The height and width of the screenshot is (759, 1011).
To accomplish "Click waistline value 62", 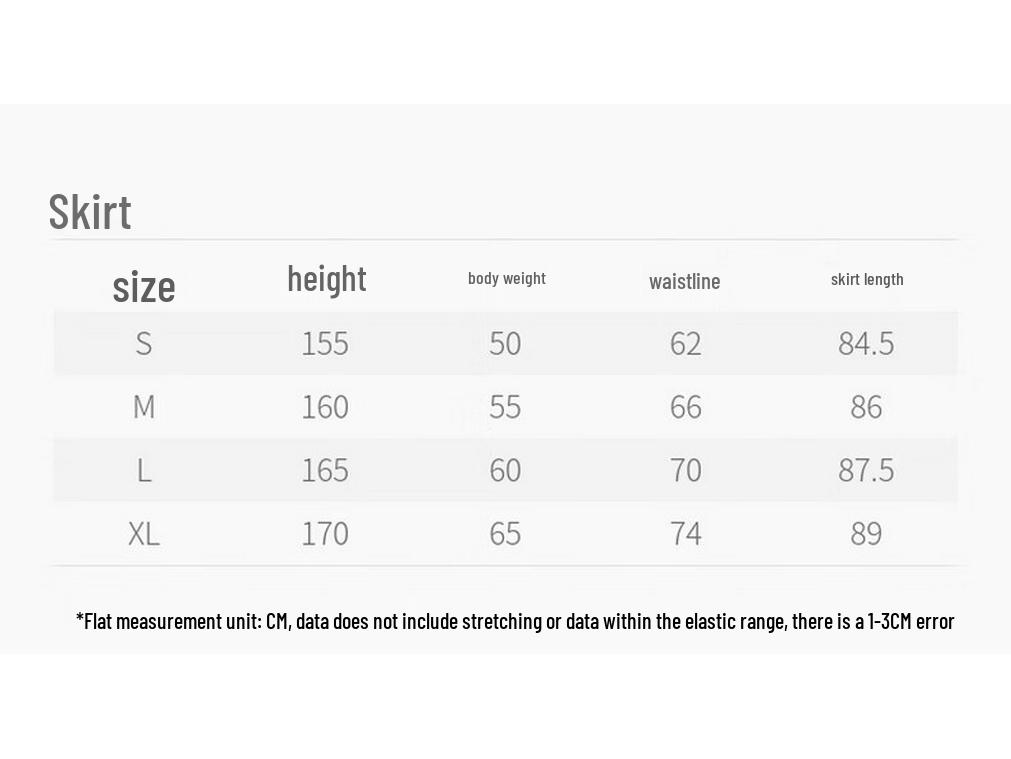I will [685, 343].
